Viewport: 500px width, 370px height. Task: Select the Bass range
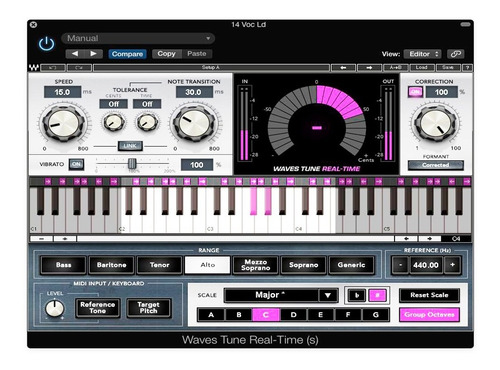coord(63,265)
